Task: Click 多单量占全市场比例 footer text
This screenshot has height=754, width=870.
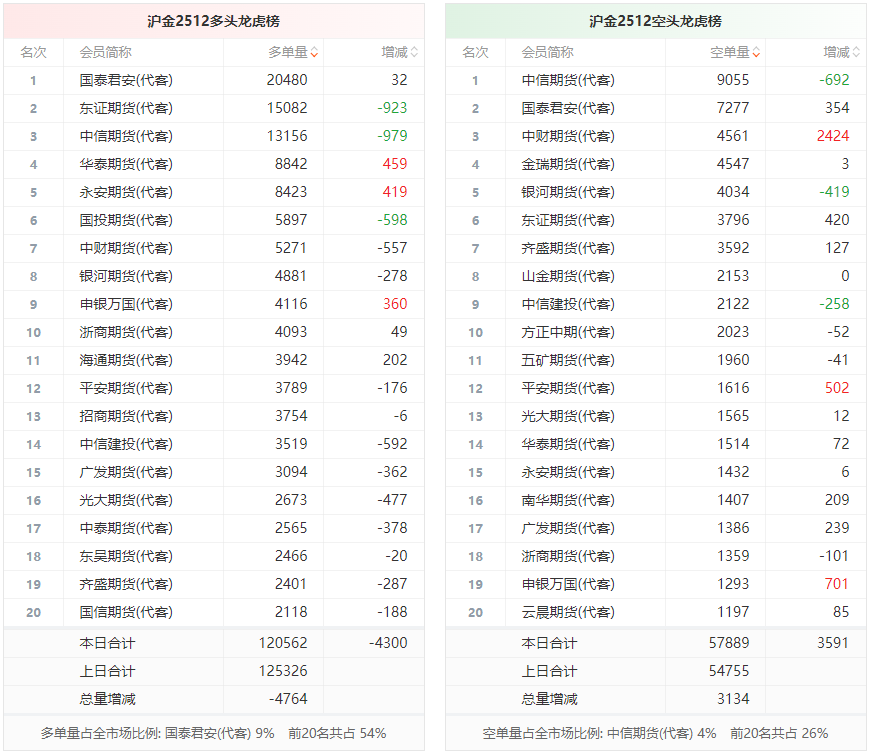Action: pyautogui.click(x=213, y=733)
